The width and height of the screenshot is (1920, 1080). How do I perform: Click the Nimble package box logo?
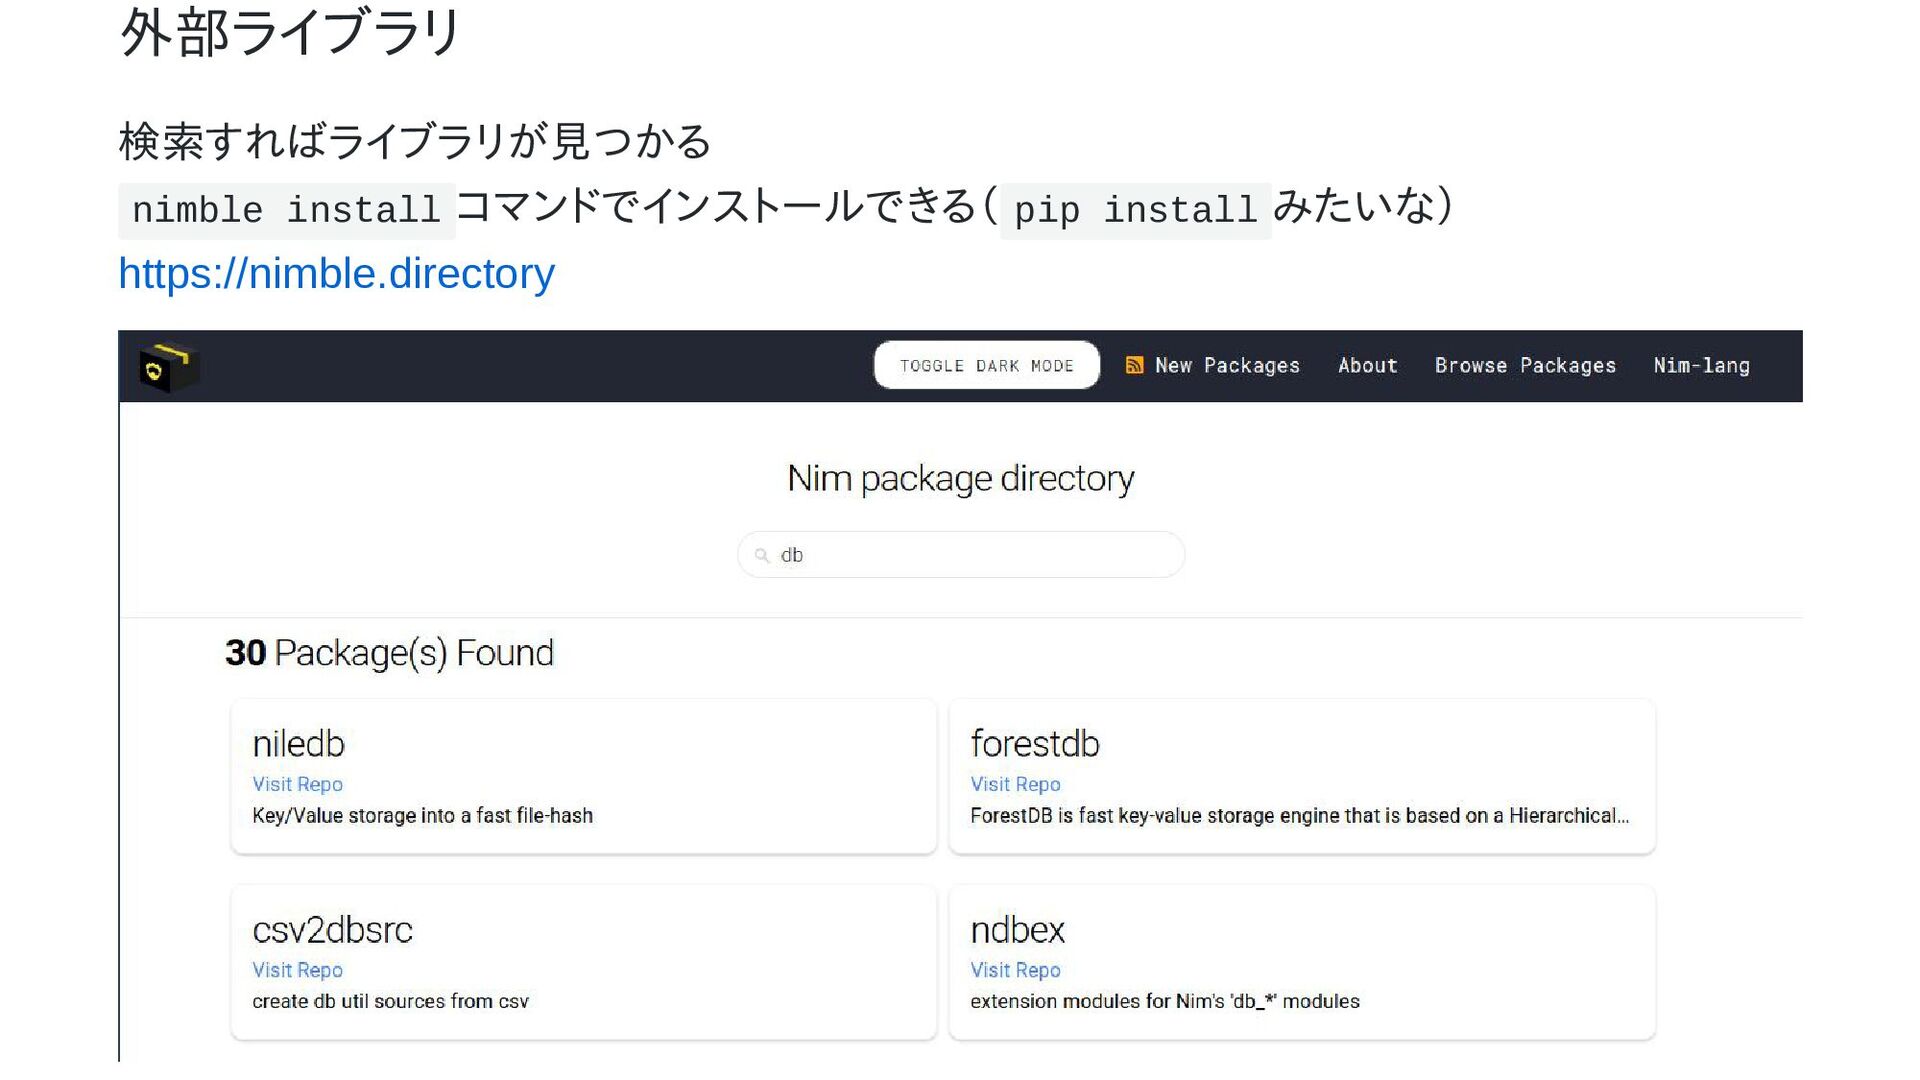(168, 367)
